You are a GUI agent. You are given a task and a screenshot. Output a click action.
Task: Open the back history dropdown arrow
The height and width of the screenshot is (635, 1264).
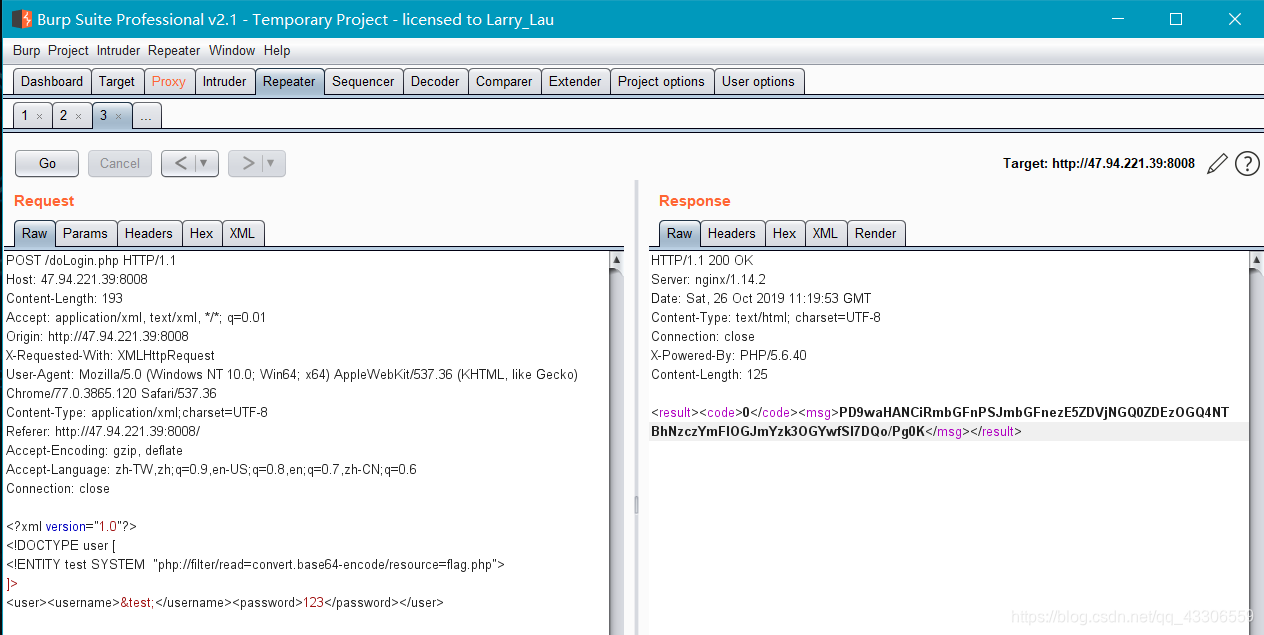point(204,163)
